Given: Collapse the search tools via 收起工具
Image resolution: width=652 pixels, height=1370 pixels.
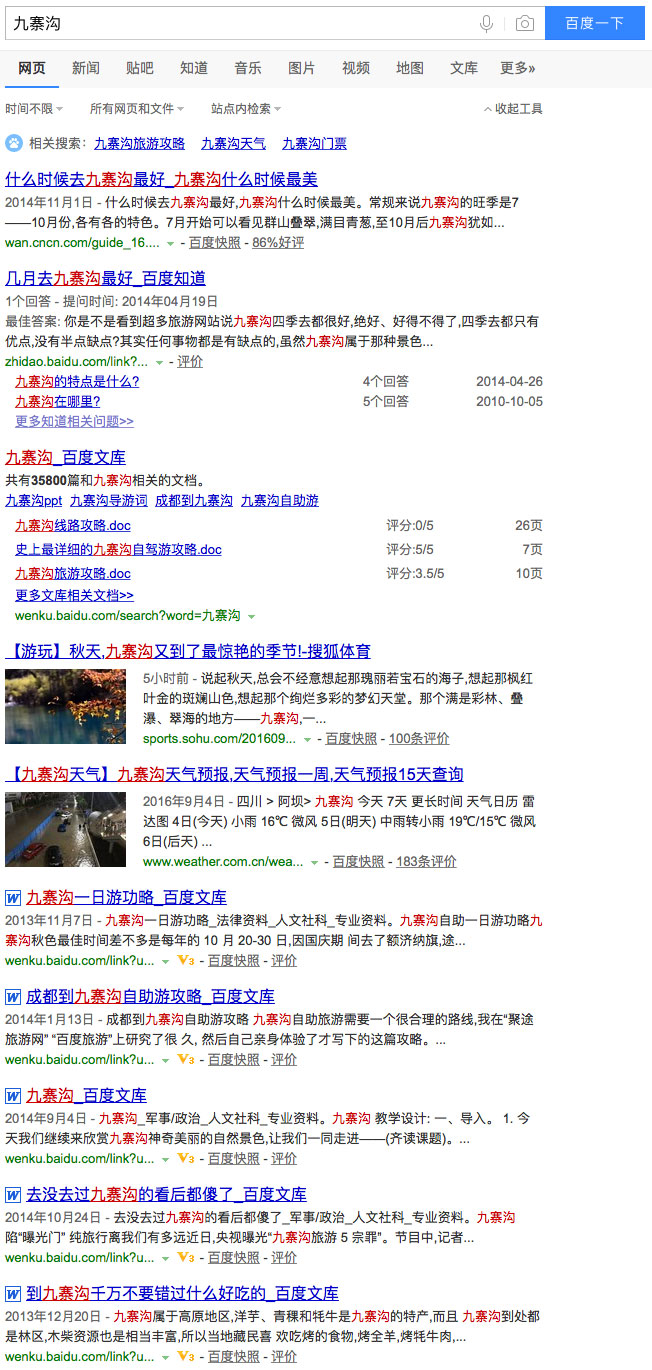Looking at the screenshot, I should pyautogui.click(x=513, y=108).
